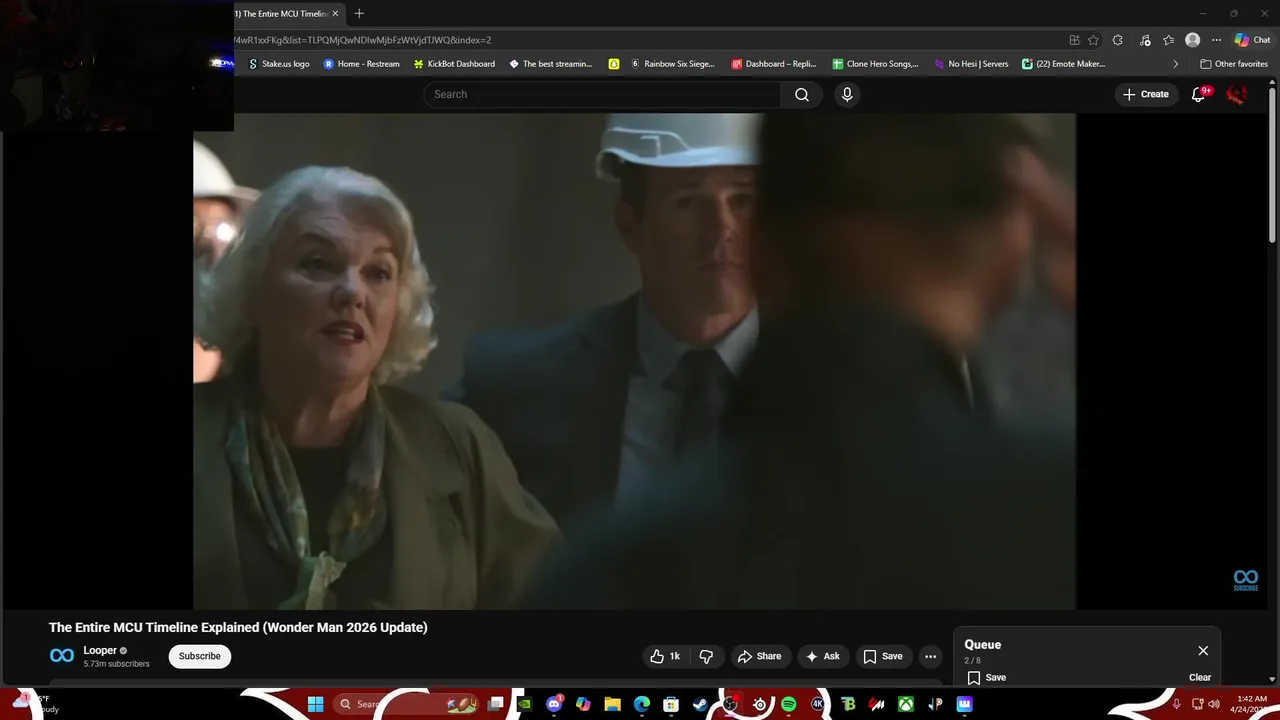
Task: Like the video with thumbs up
Action: point(665,656)
